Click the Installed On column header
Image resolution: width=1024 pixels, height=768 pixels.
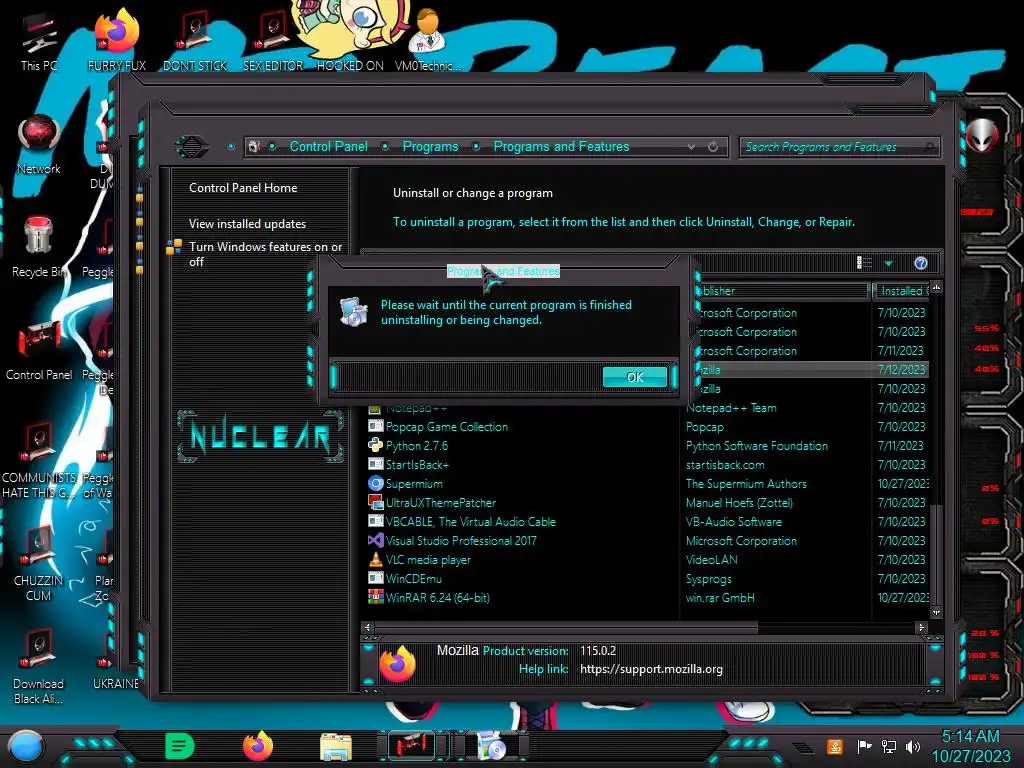point(902,291)
